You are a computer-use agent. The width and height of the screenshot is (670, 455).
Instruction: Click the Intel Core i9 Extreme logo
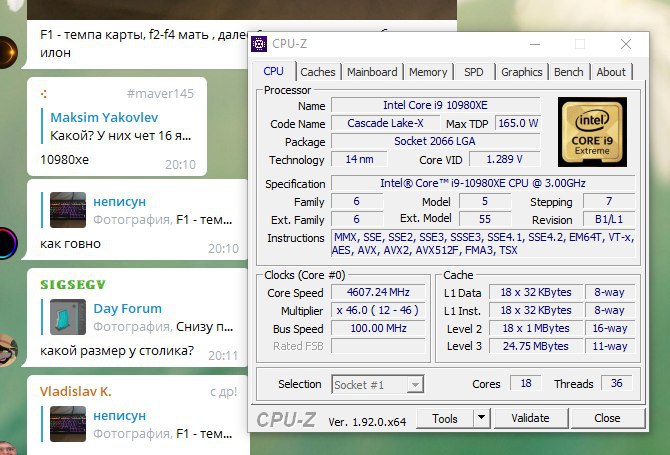point(592,132)
